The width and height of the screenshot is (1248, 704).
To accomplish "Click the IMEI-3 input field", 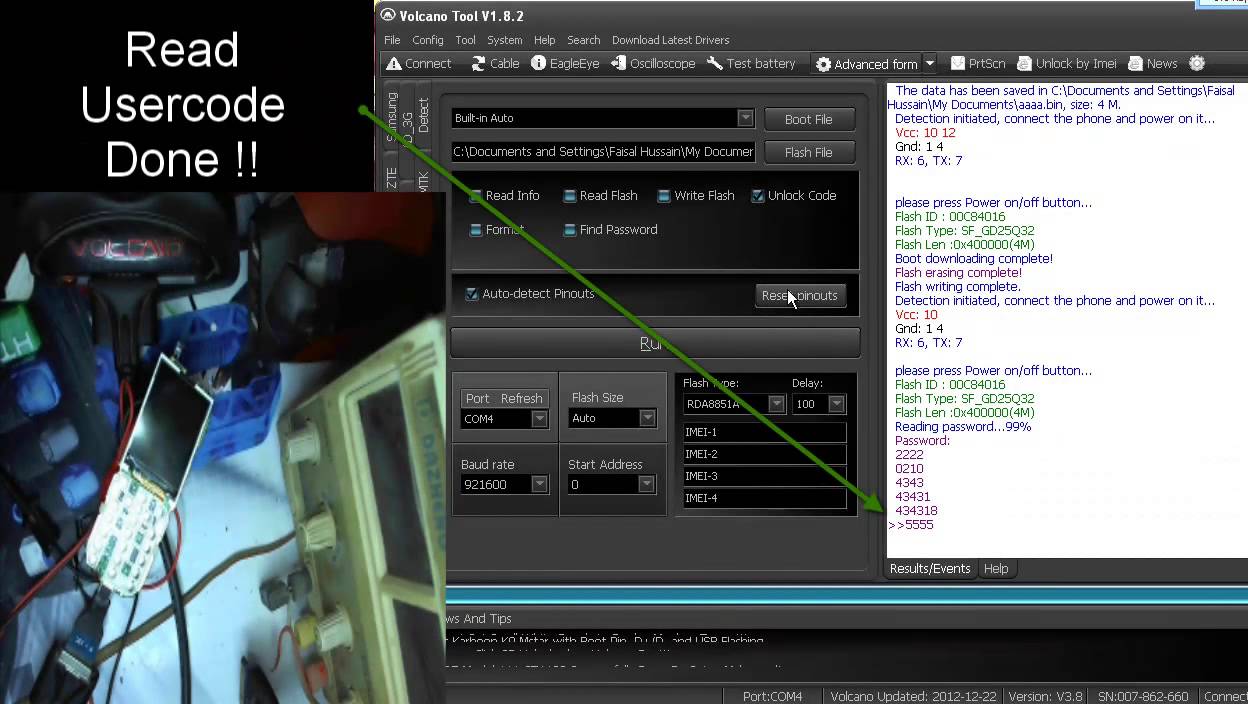I will coord(764,476).
